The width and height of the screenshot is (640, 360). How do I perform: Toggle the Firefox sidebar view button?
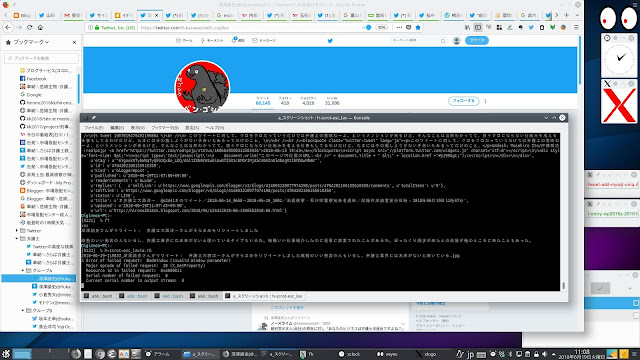[x=478, y=27]
